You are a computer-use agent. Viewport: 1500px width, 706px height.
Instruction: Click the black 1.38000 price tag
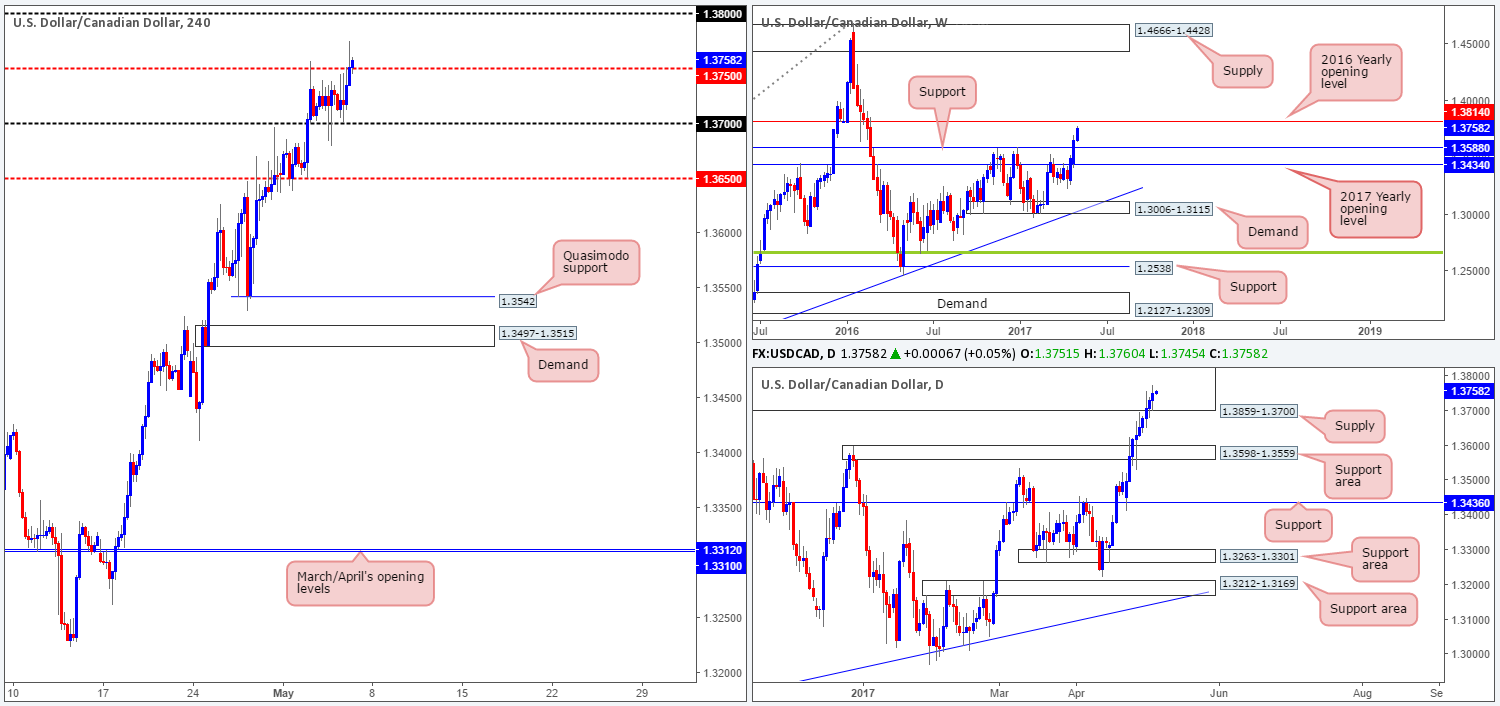[722, 14]
